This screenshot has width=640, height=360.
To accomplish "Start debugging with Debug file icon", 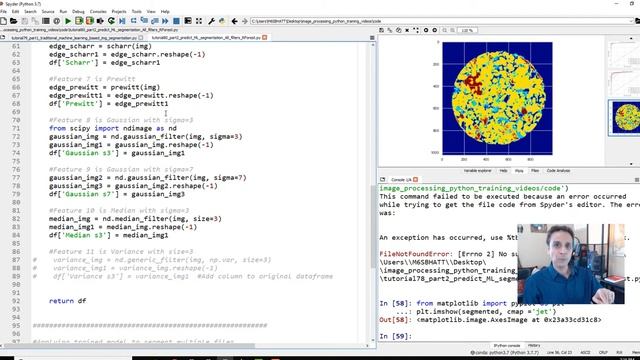I will click(122, 21).
